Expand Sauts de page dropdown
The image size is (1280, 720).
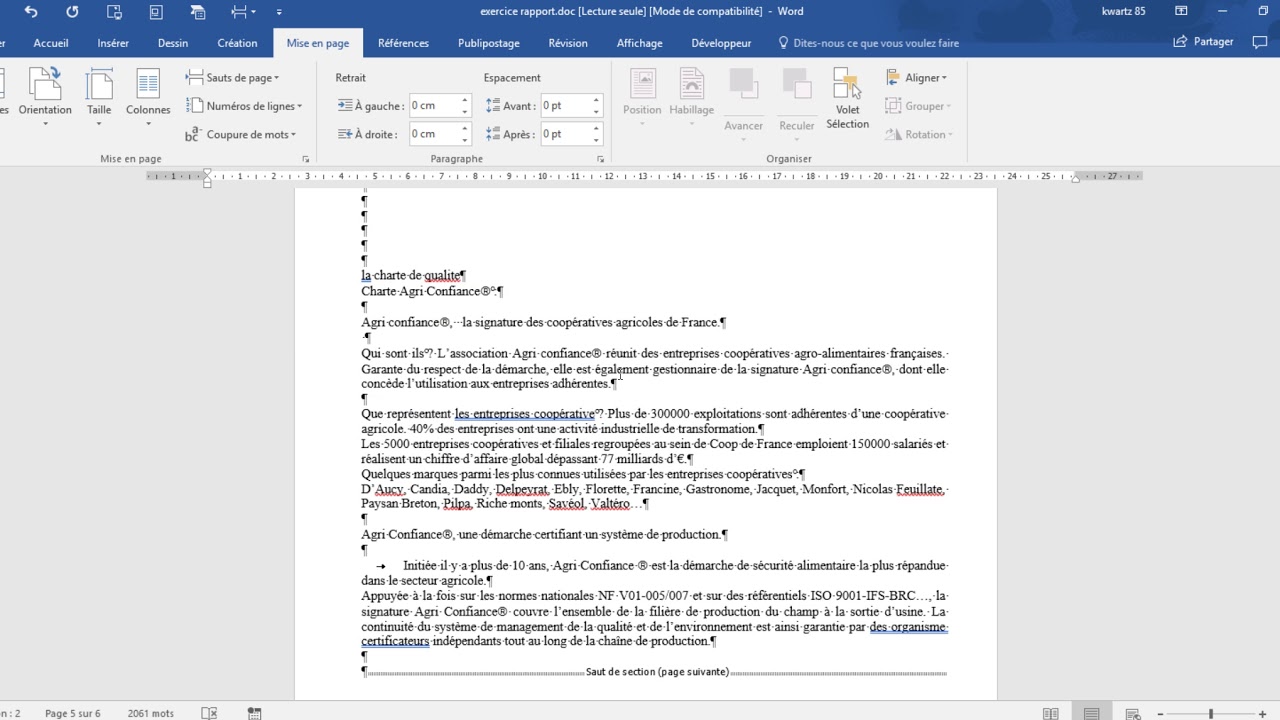[233, 78]
